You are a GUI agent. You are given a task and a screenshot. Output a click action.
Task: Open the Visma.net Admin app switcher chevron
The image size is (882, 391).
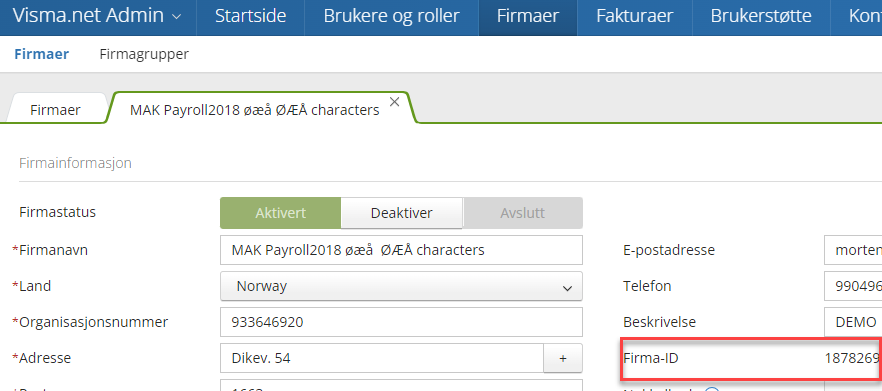(176, 17)
